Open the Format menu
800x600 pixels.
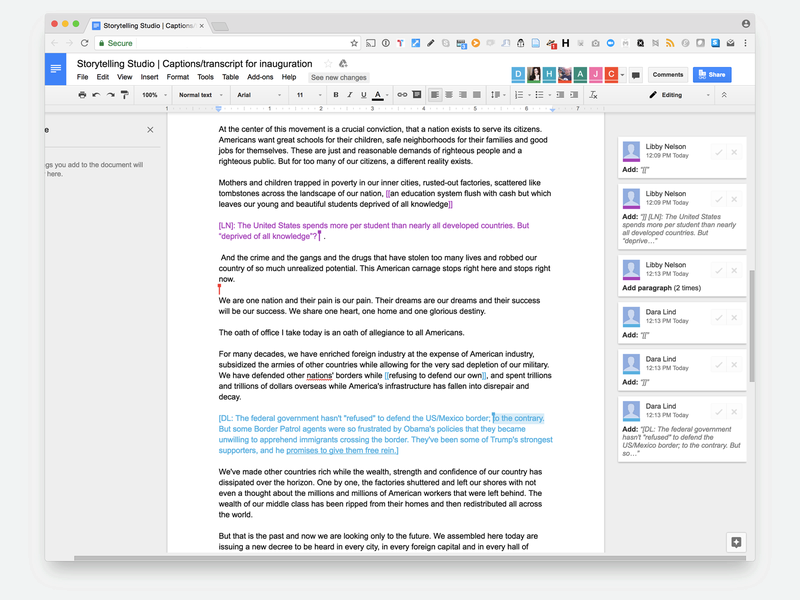pyautogui.click(x=178, y=77)
